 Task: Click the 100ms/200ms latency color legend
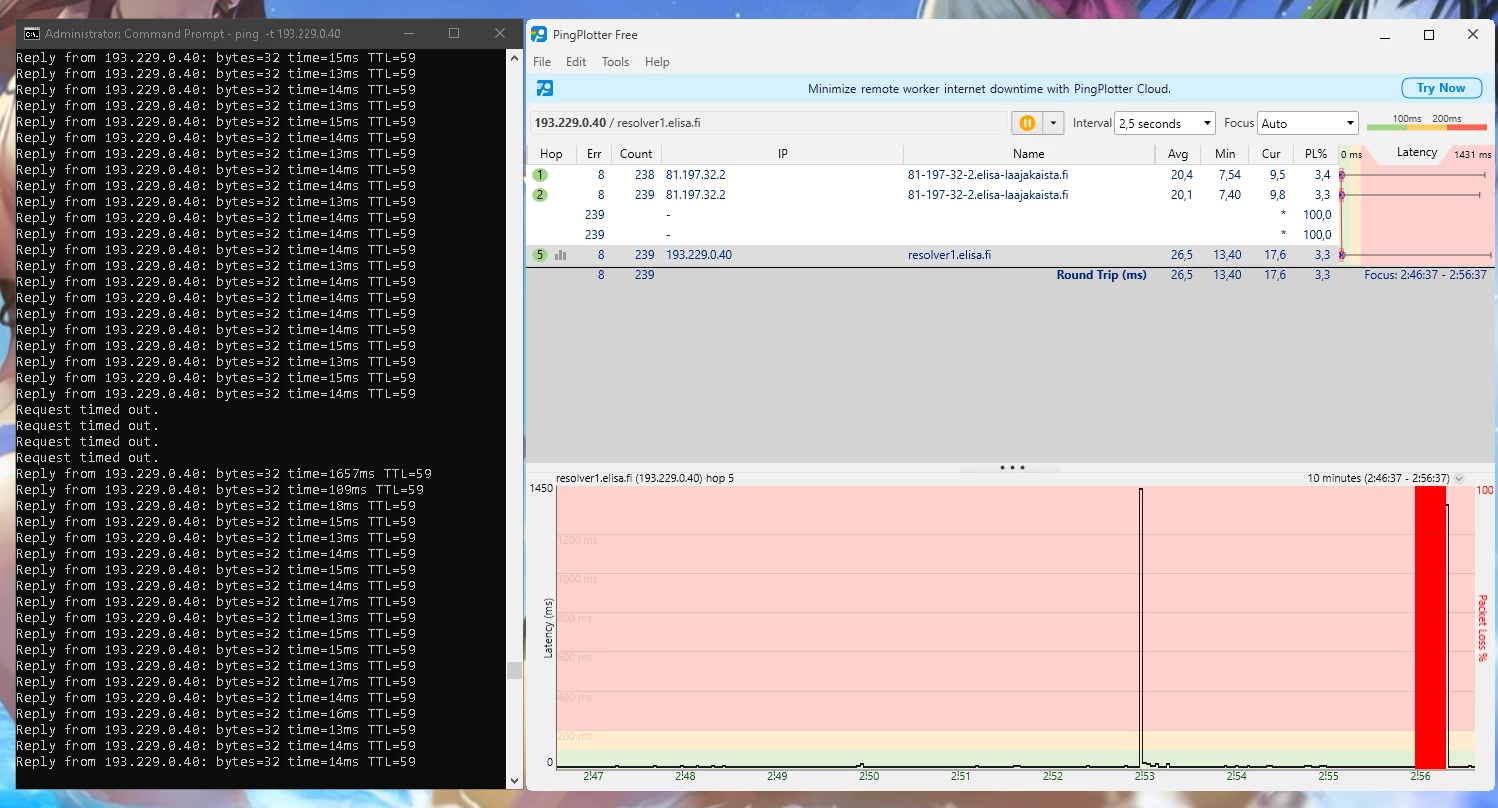tap(1426, 123)
